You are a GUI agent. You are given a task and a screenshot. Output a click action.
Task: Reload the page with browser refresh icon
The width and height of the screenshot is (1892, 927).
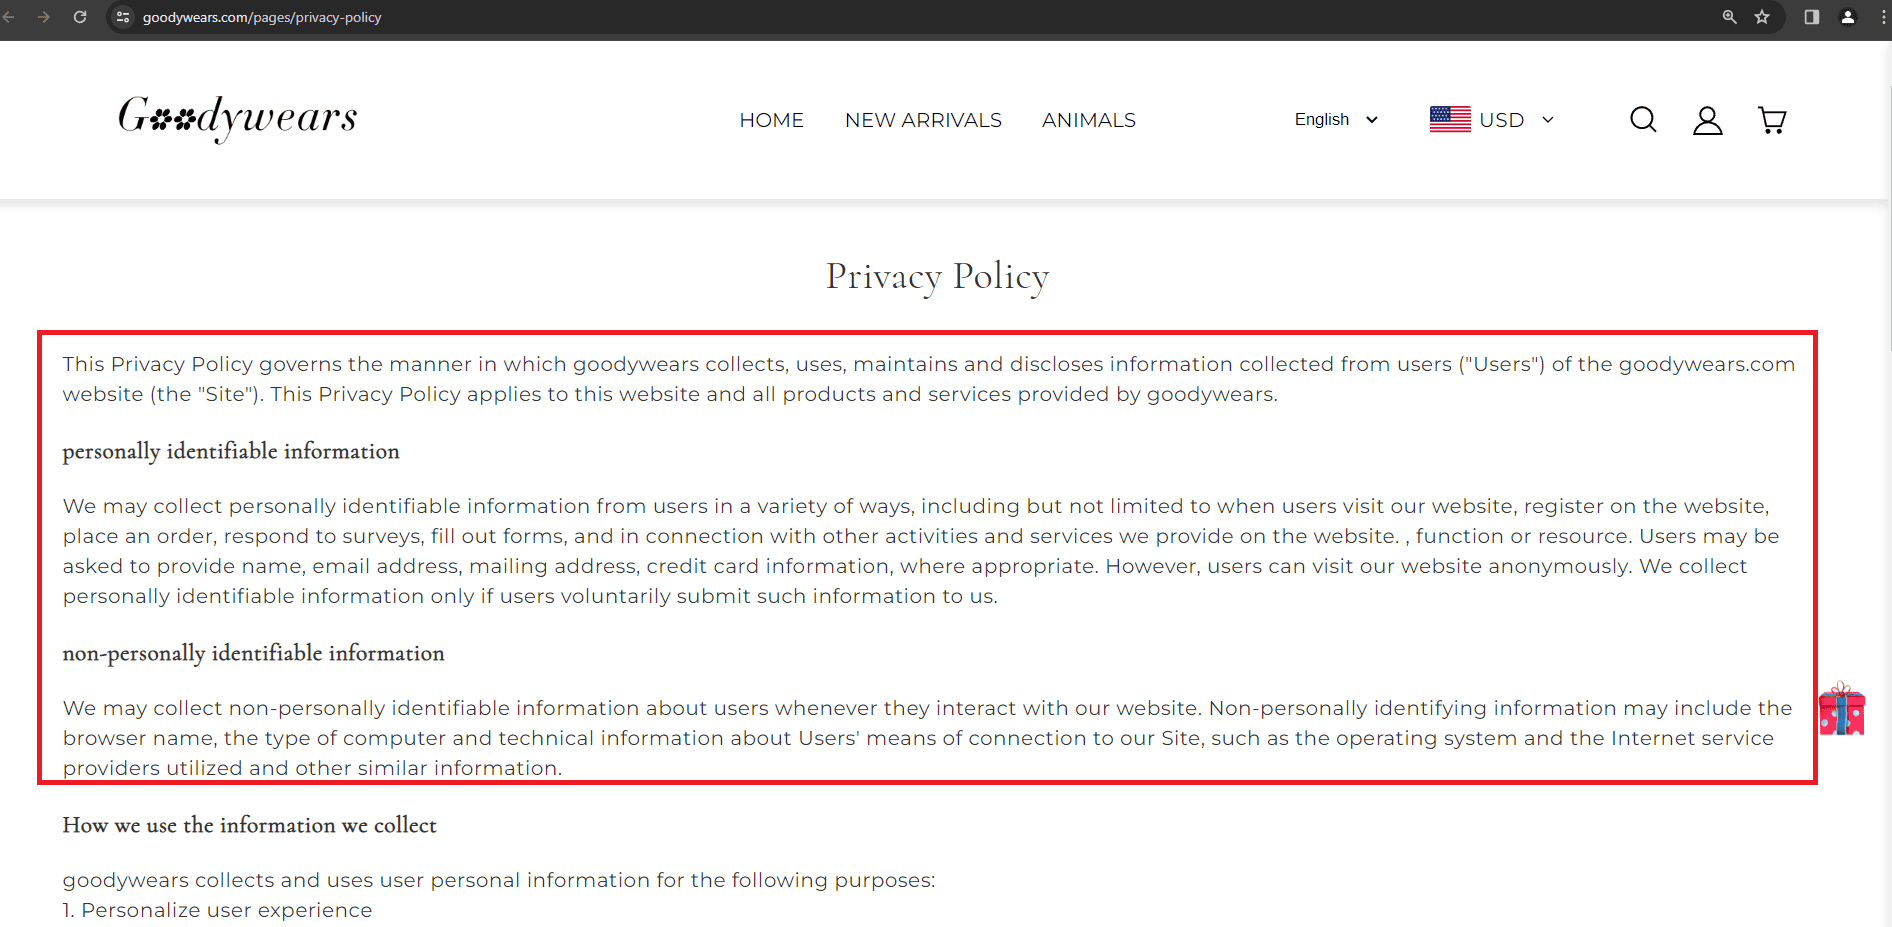coord(80,17)
